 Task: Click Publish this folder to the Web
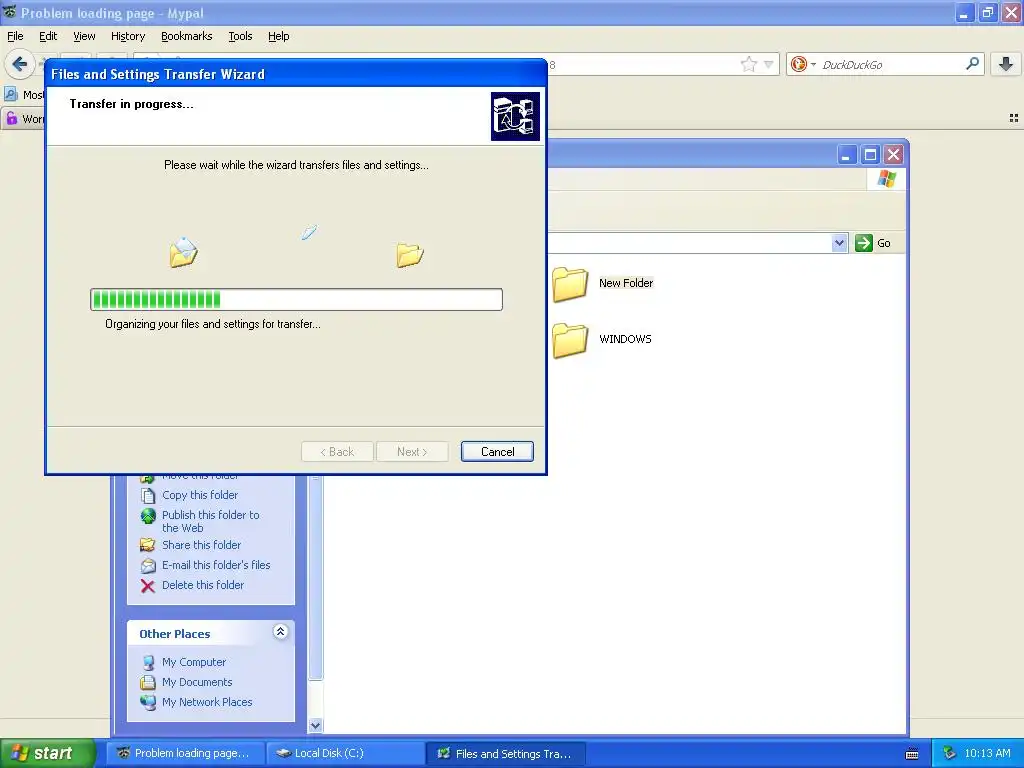tap(210, 521)
